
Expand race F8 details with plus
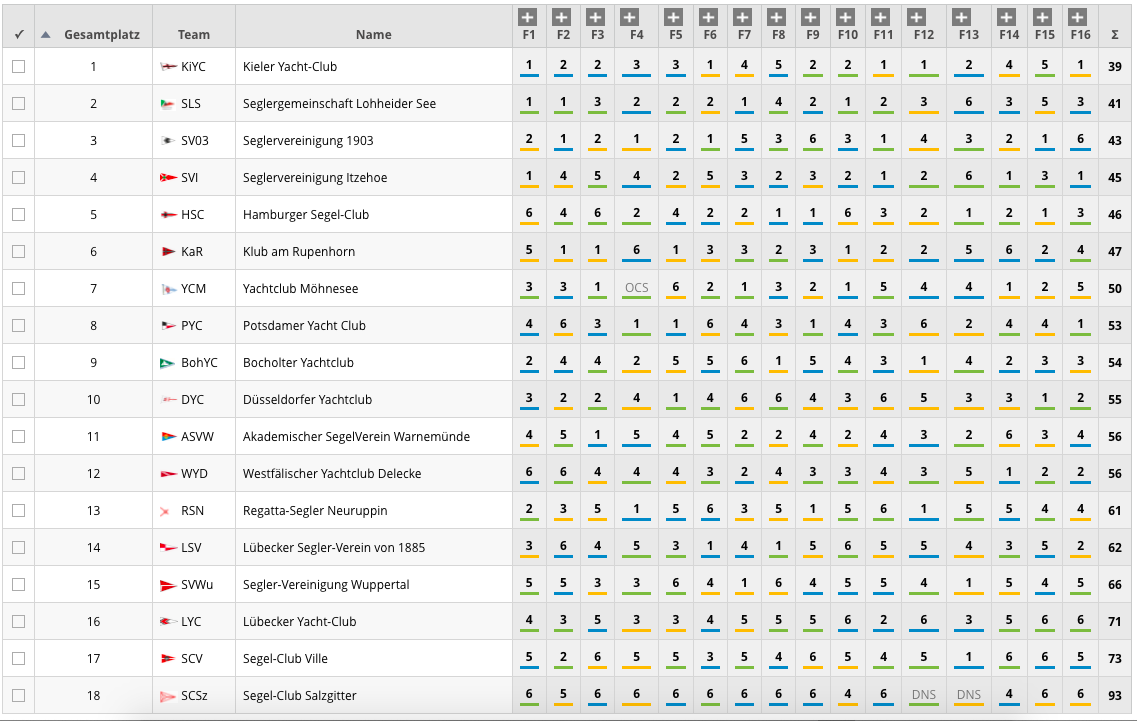[779, 17]
